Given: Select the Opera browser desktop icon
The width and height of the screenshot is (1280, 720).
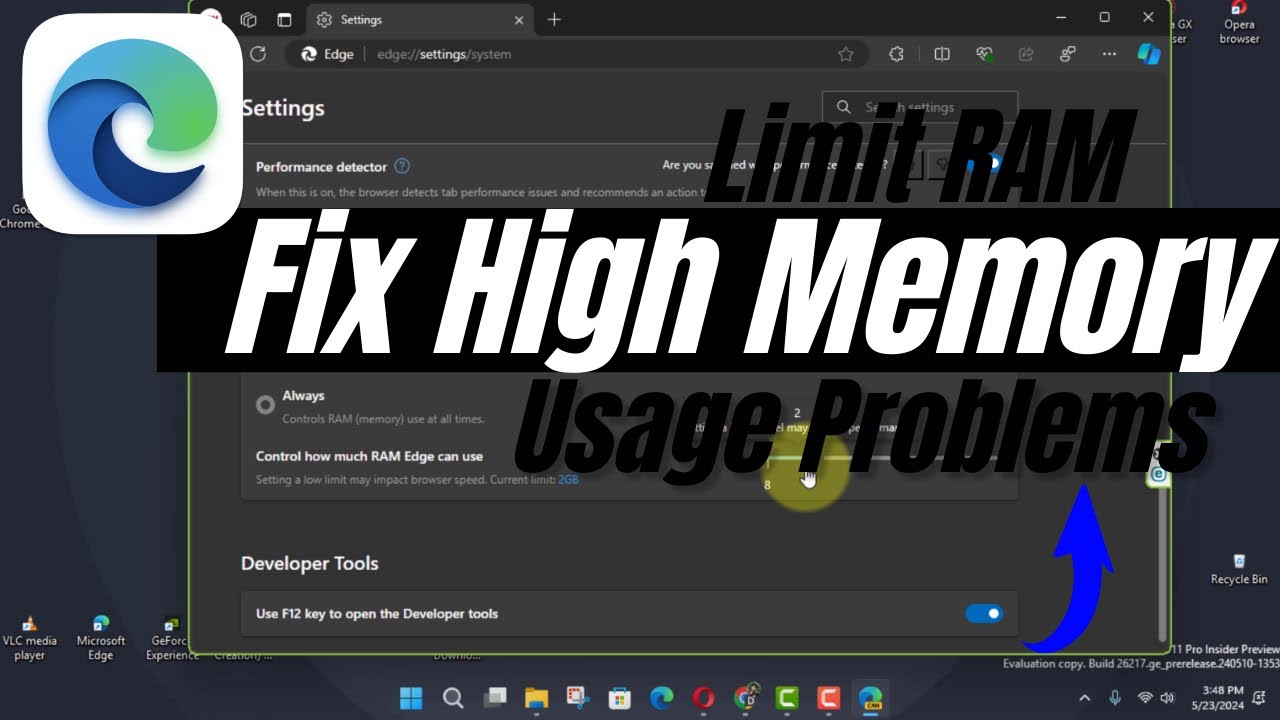Looking at the screenshot, I should [1239, 24].
